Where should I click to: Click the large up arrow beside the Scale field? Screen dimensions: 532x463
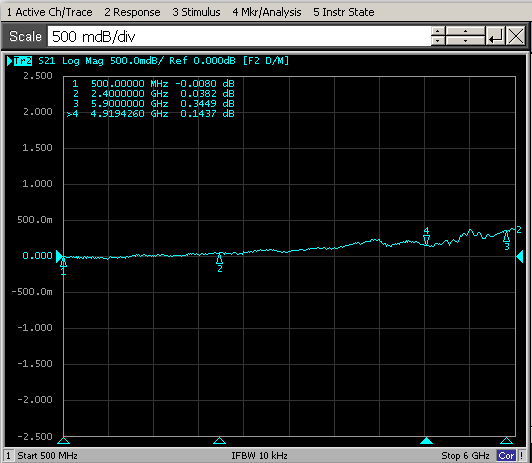[465, 31]
